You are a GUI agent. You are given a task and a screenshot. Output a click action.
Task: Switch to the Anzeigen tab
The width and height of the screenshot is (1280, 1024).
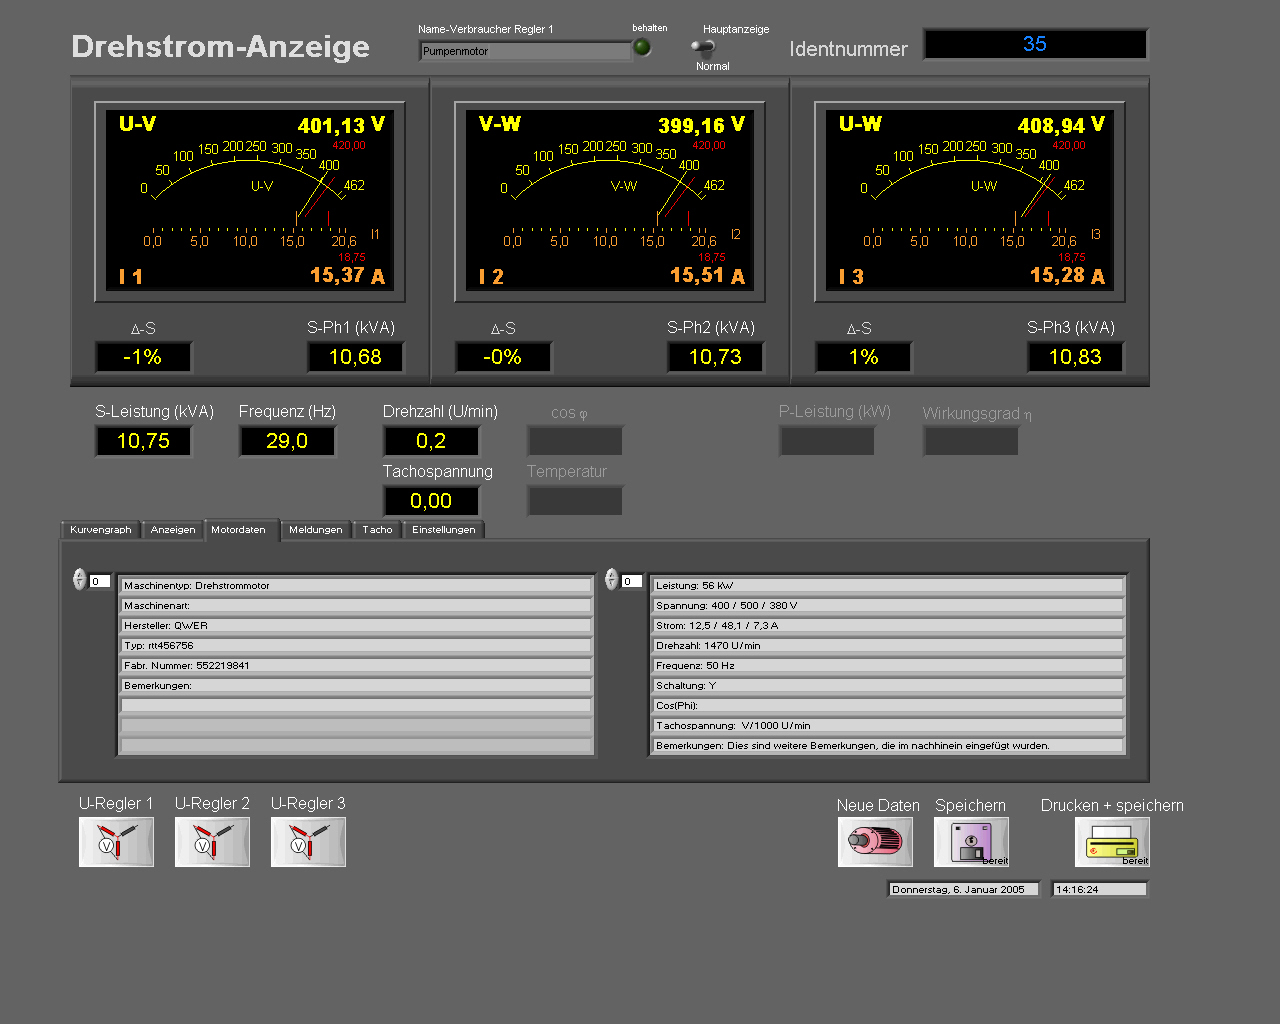pyautogui.click(x=173, y=530)
